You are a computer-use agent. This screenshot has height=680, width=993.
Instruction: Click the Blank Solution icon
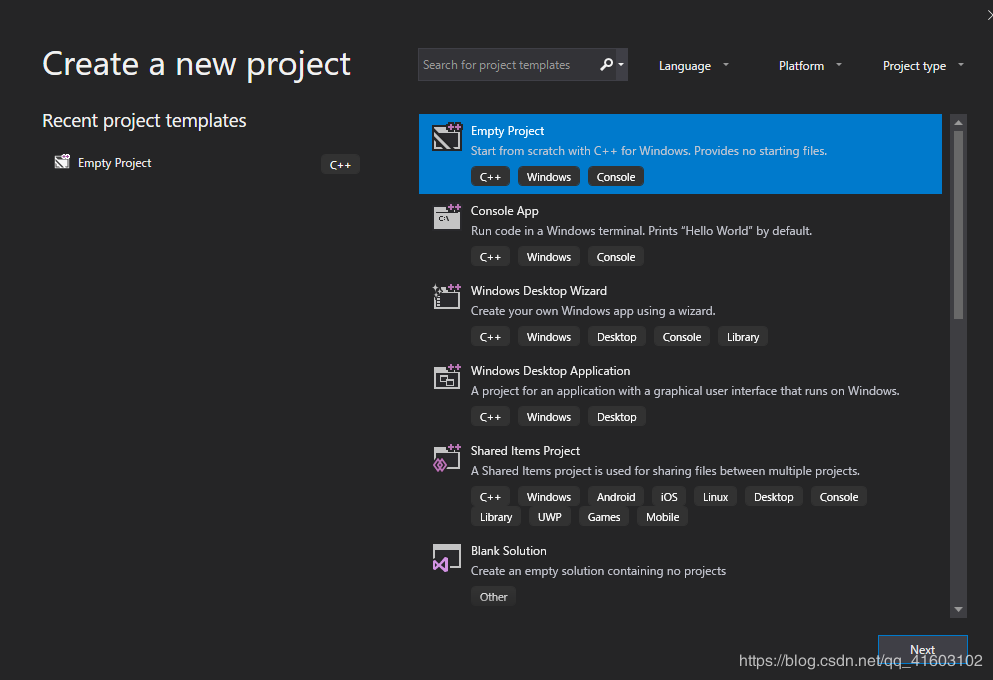pyautogui.click(x=447, y=557)
